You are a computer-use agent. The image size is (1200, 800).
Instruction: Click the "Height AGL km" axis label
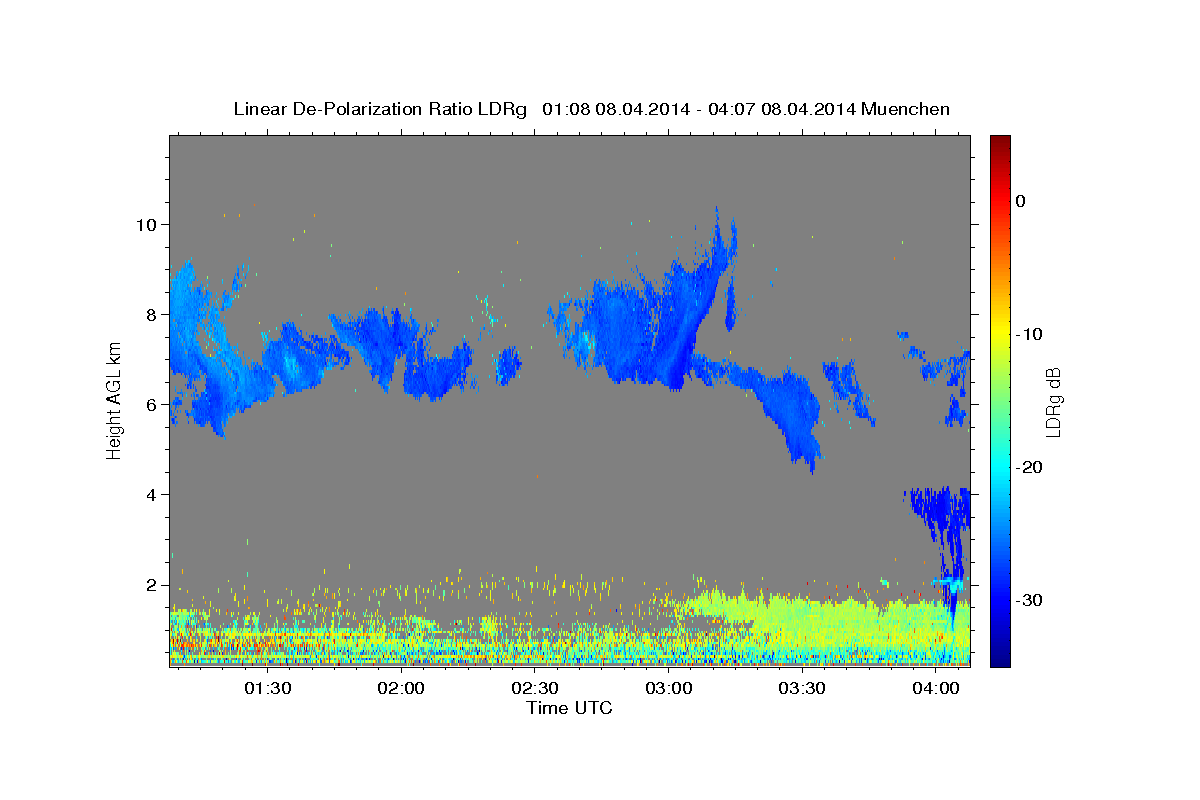click(114, 401)
